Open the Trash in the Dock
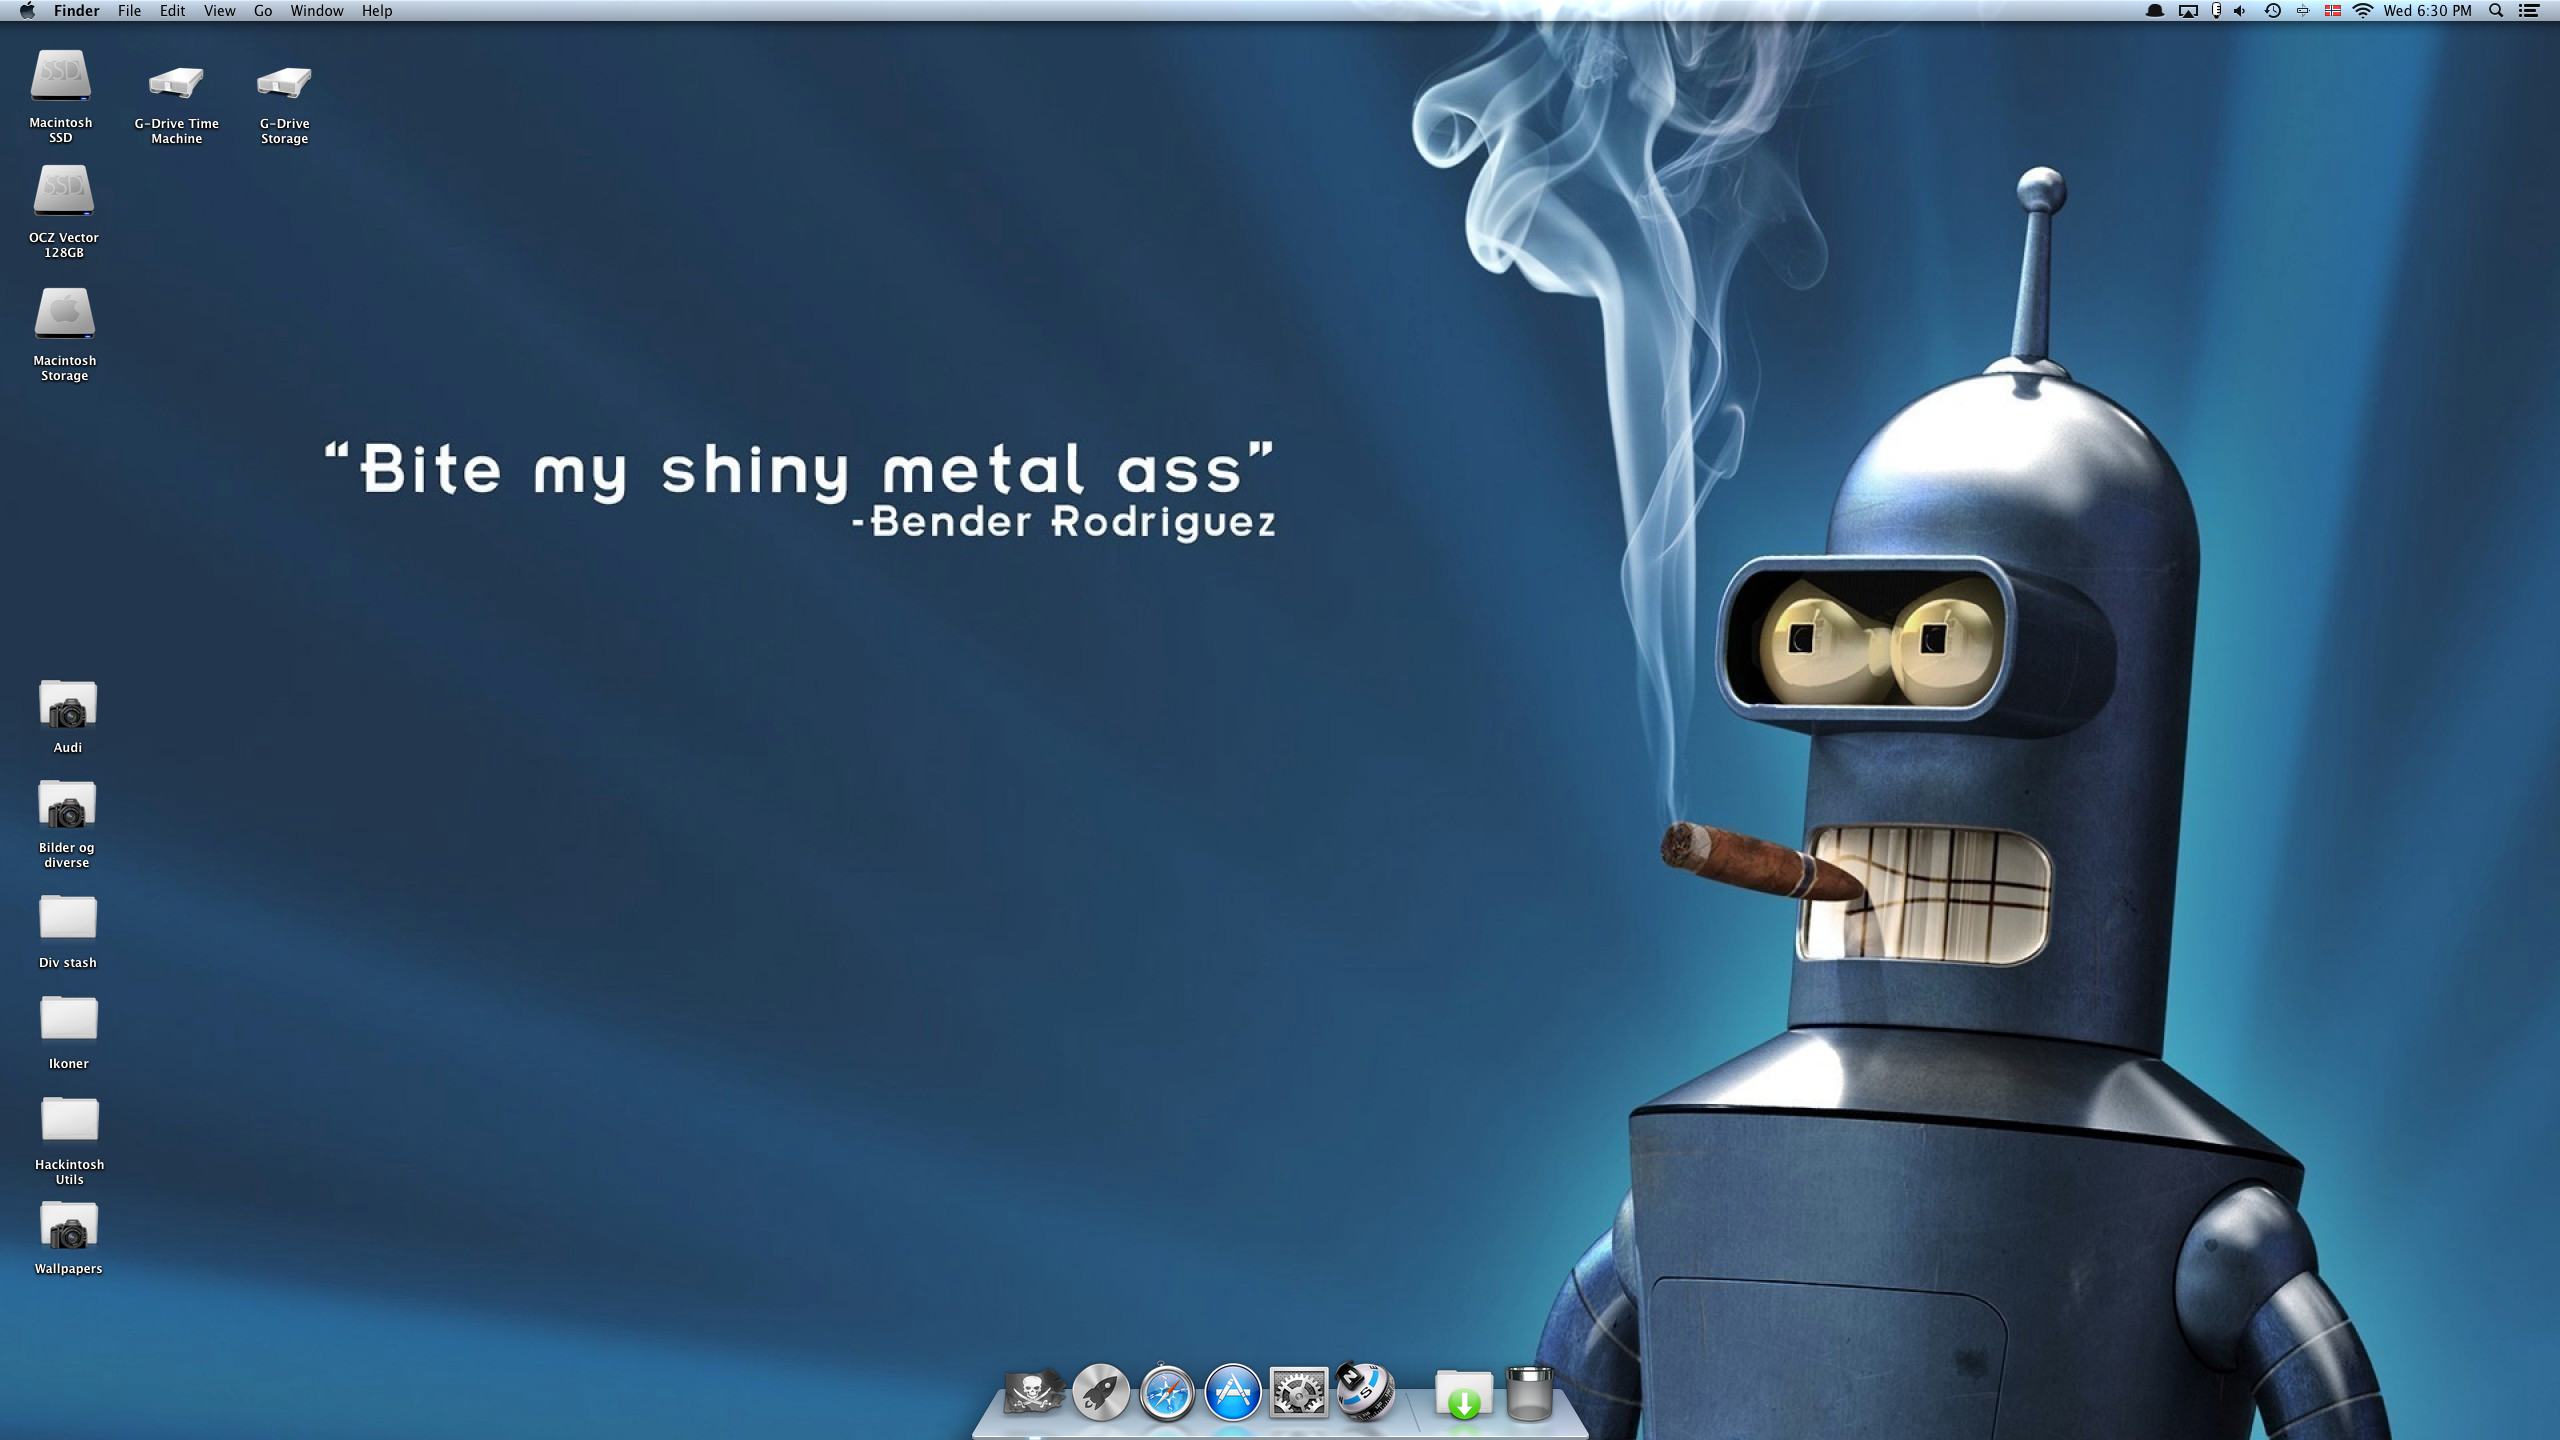The image size is (2560, 1440). pos(1529,1393)
